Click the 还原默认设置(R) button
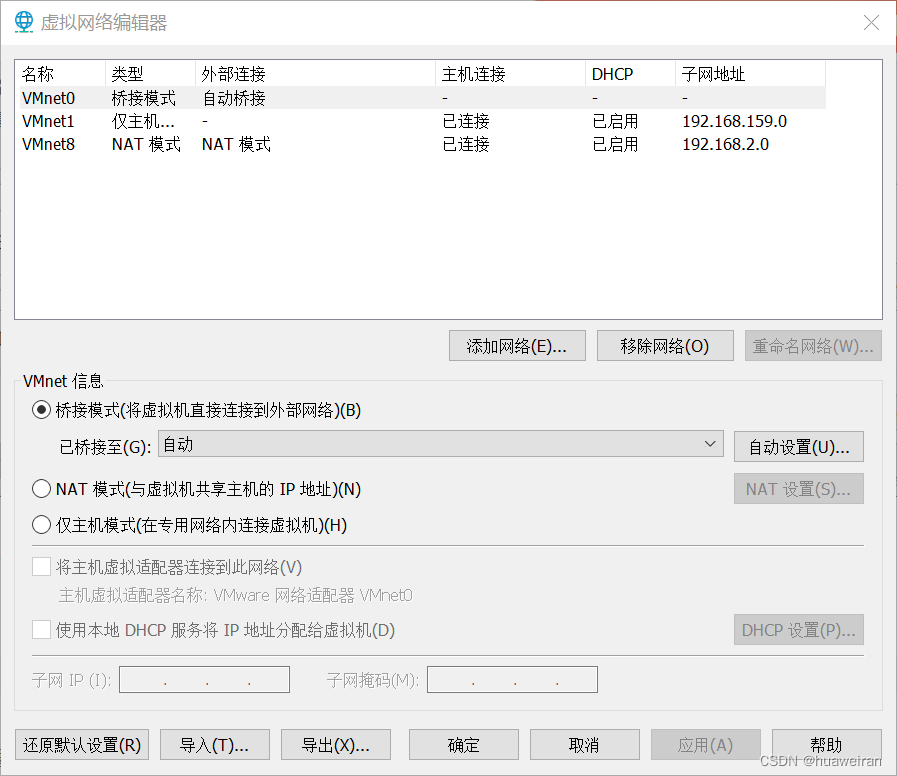The width and height of the screenshot is (897, 776). coord(82,745)
